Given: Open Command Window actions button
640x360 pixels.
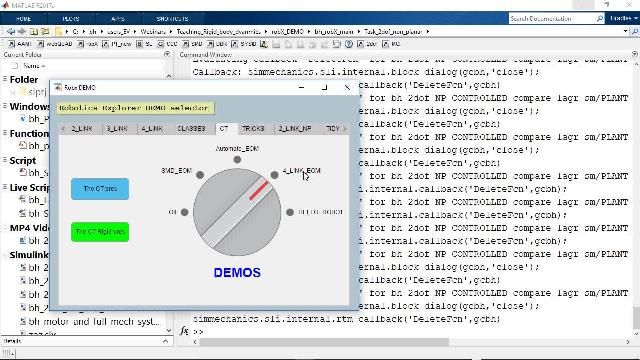Looking at the screenshot, I should pos(635,54).
